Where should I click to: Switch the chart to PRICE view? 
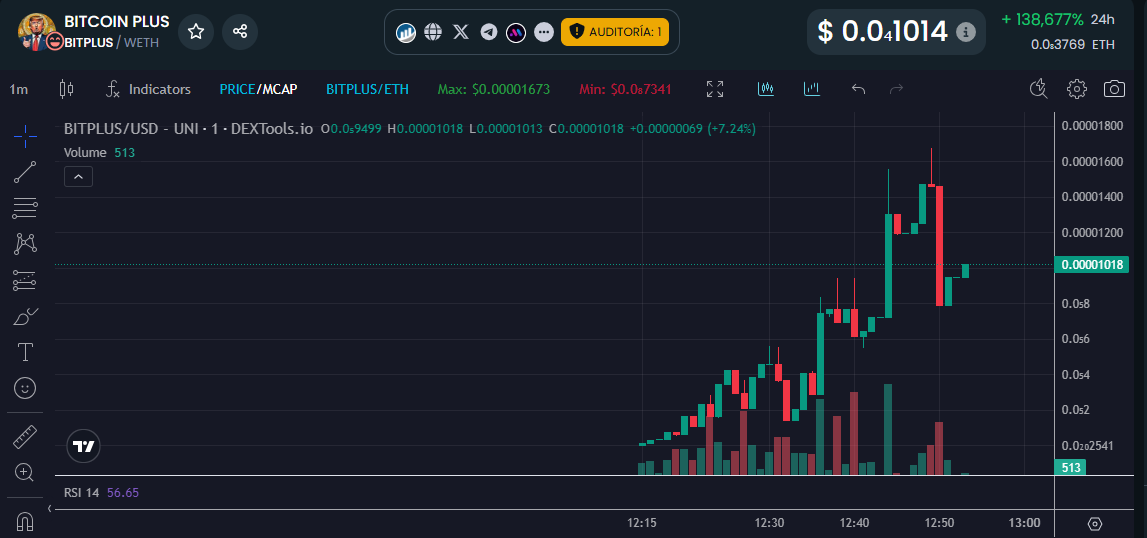pos(236,89)
